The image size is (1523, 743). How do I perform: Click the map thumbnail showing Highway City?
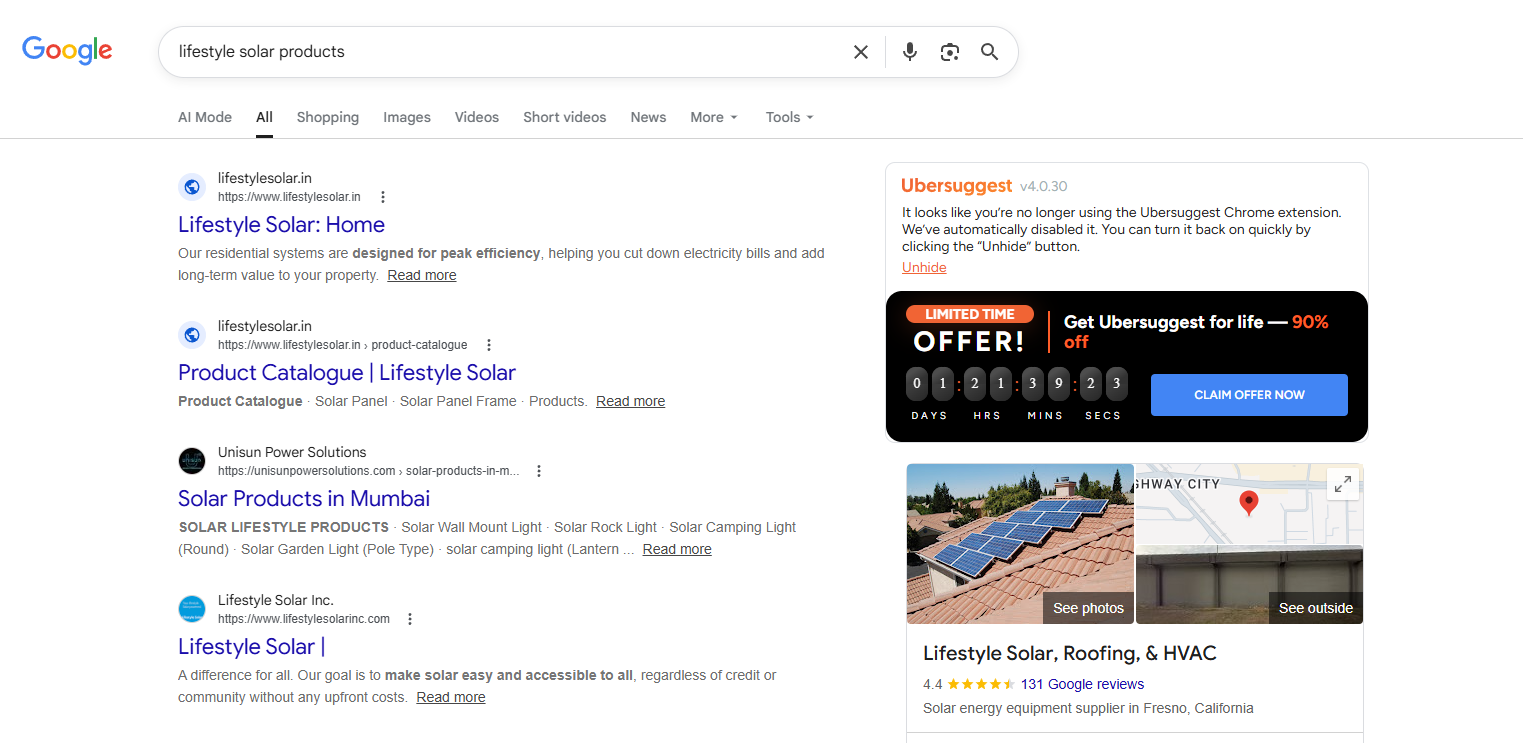click(1250, 504)
